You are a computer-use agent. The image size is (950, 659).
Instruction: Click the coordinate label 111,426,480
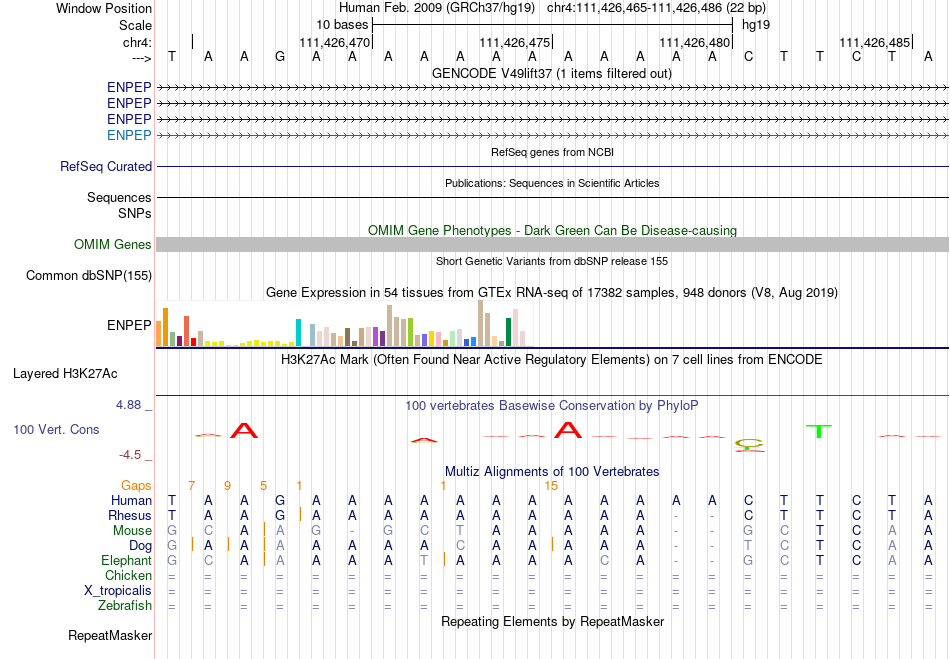tap(694, 42)
